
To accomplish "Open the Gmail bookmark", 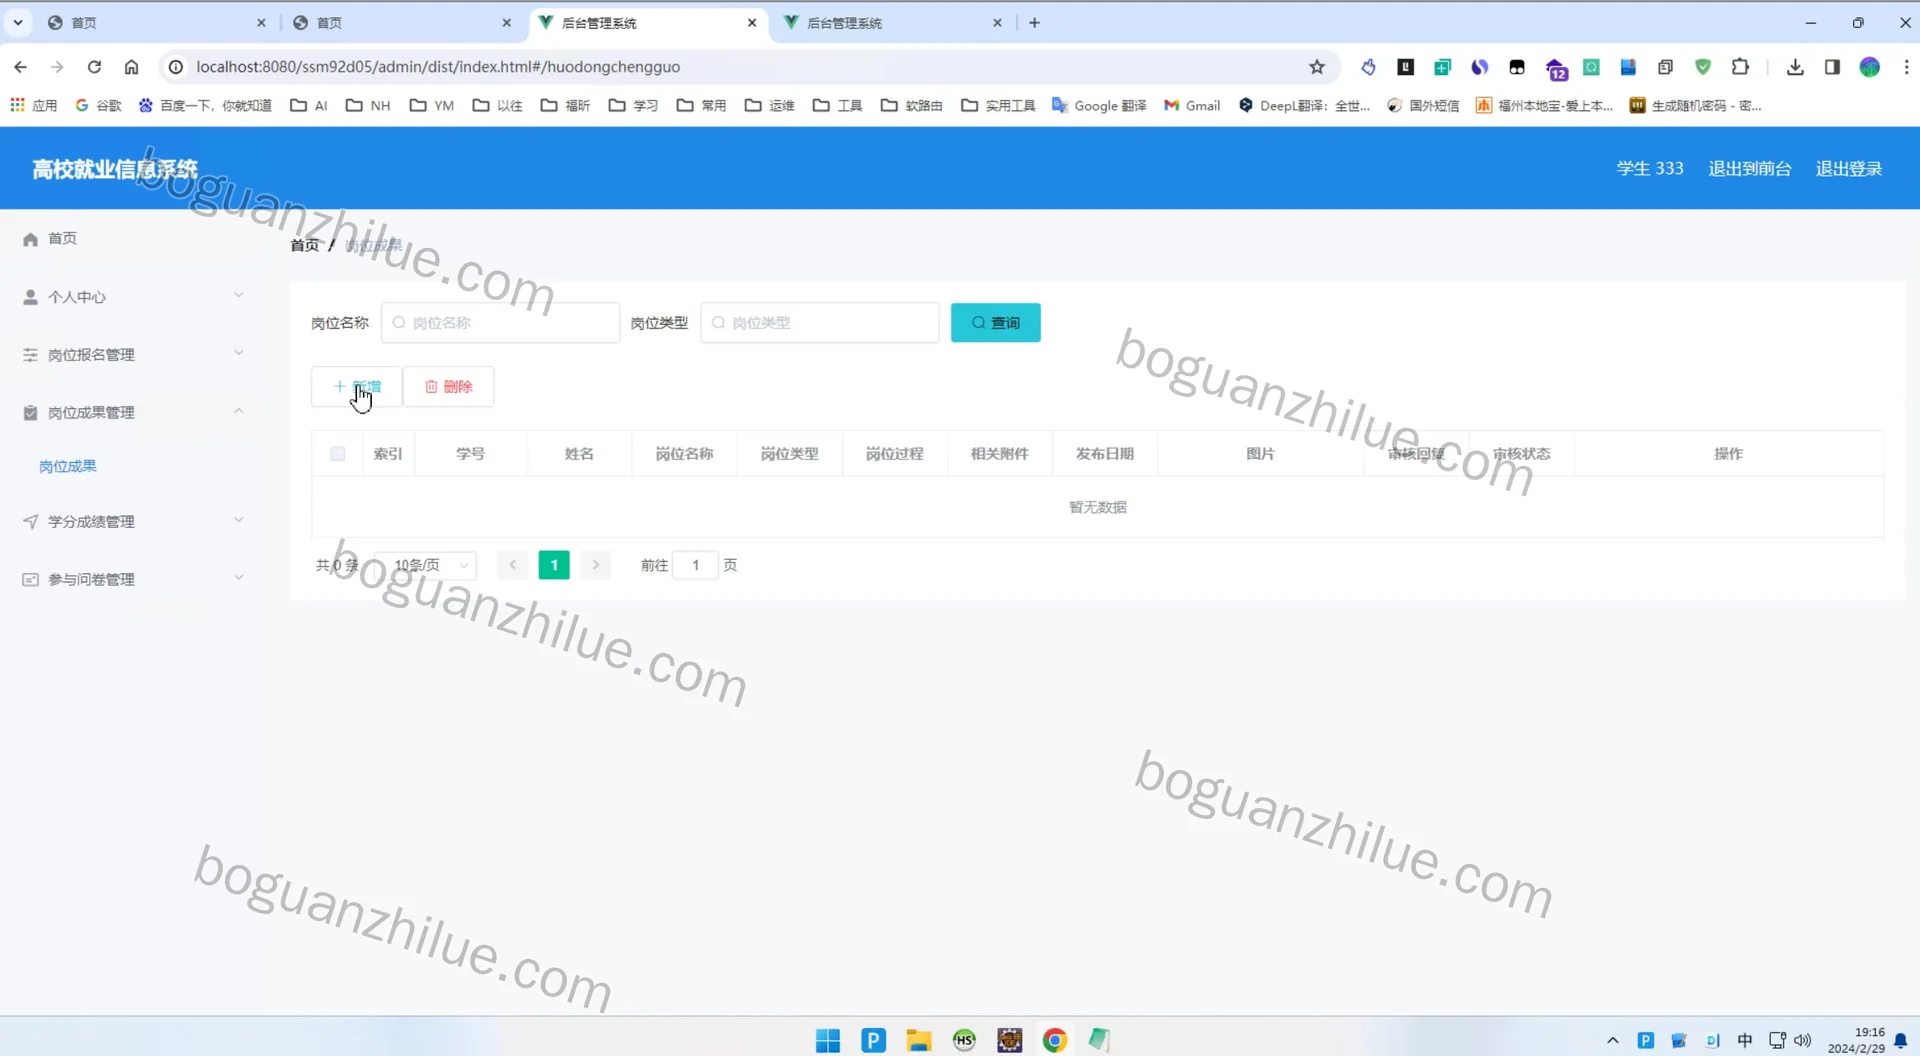I will [1192, 105].
